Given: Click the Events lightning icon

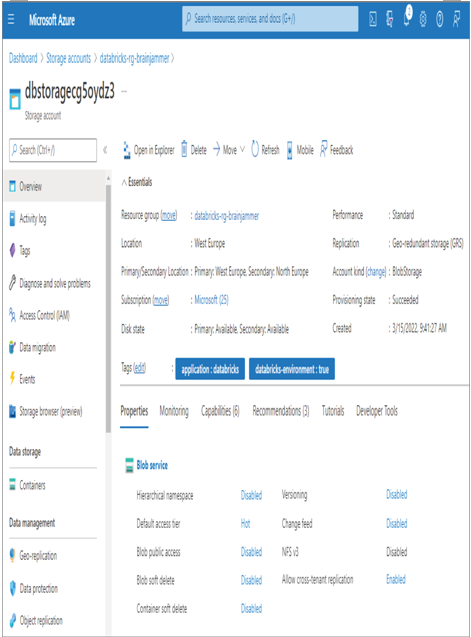Looking at the screenshot, I should coord(13,378).
